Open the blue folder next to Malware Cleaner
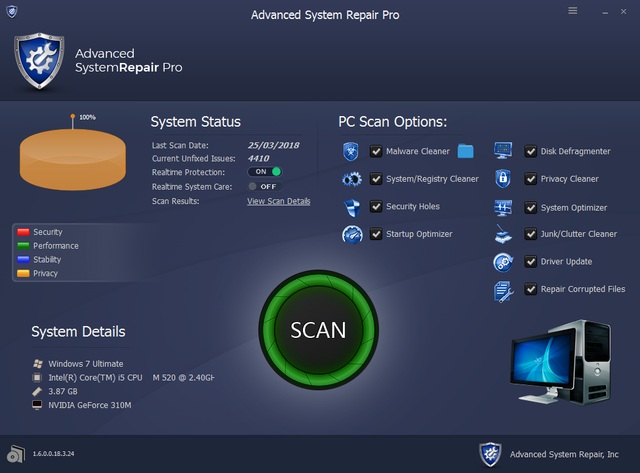 [466, 152]
